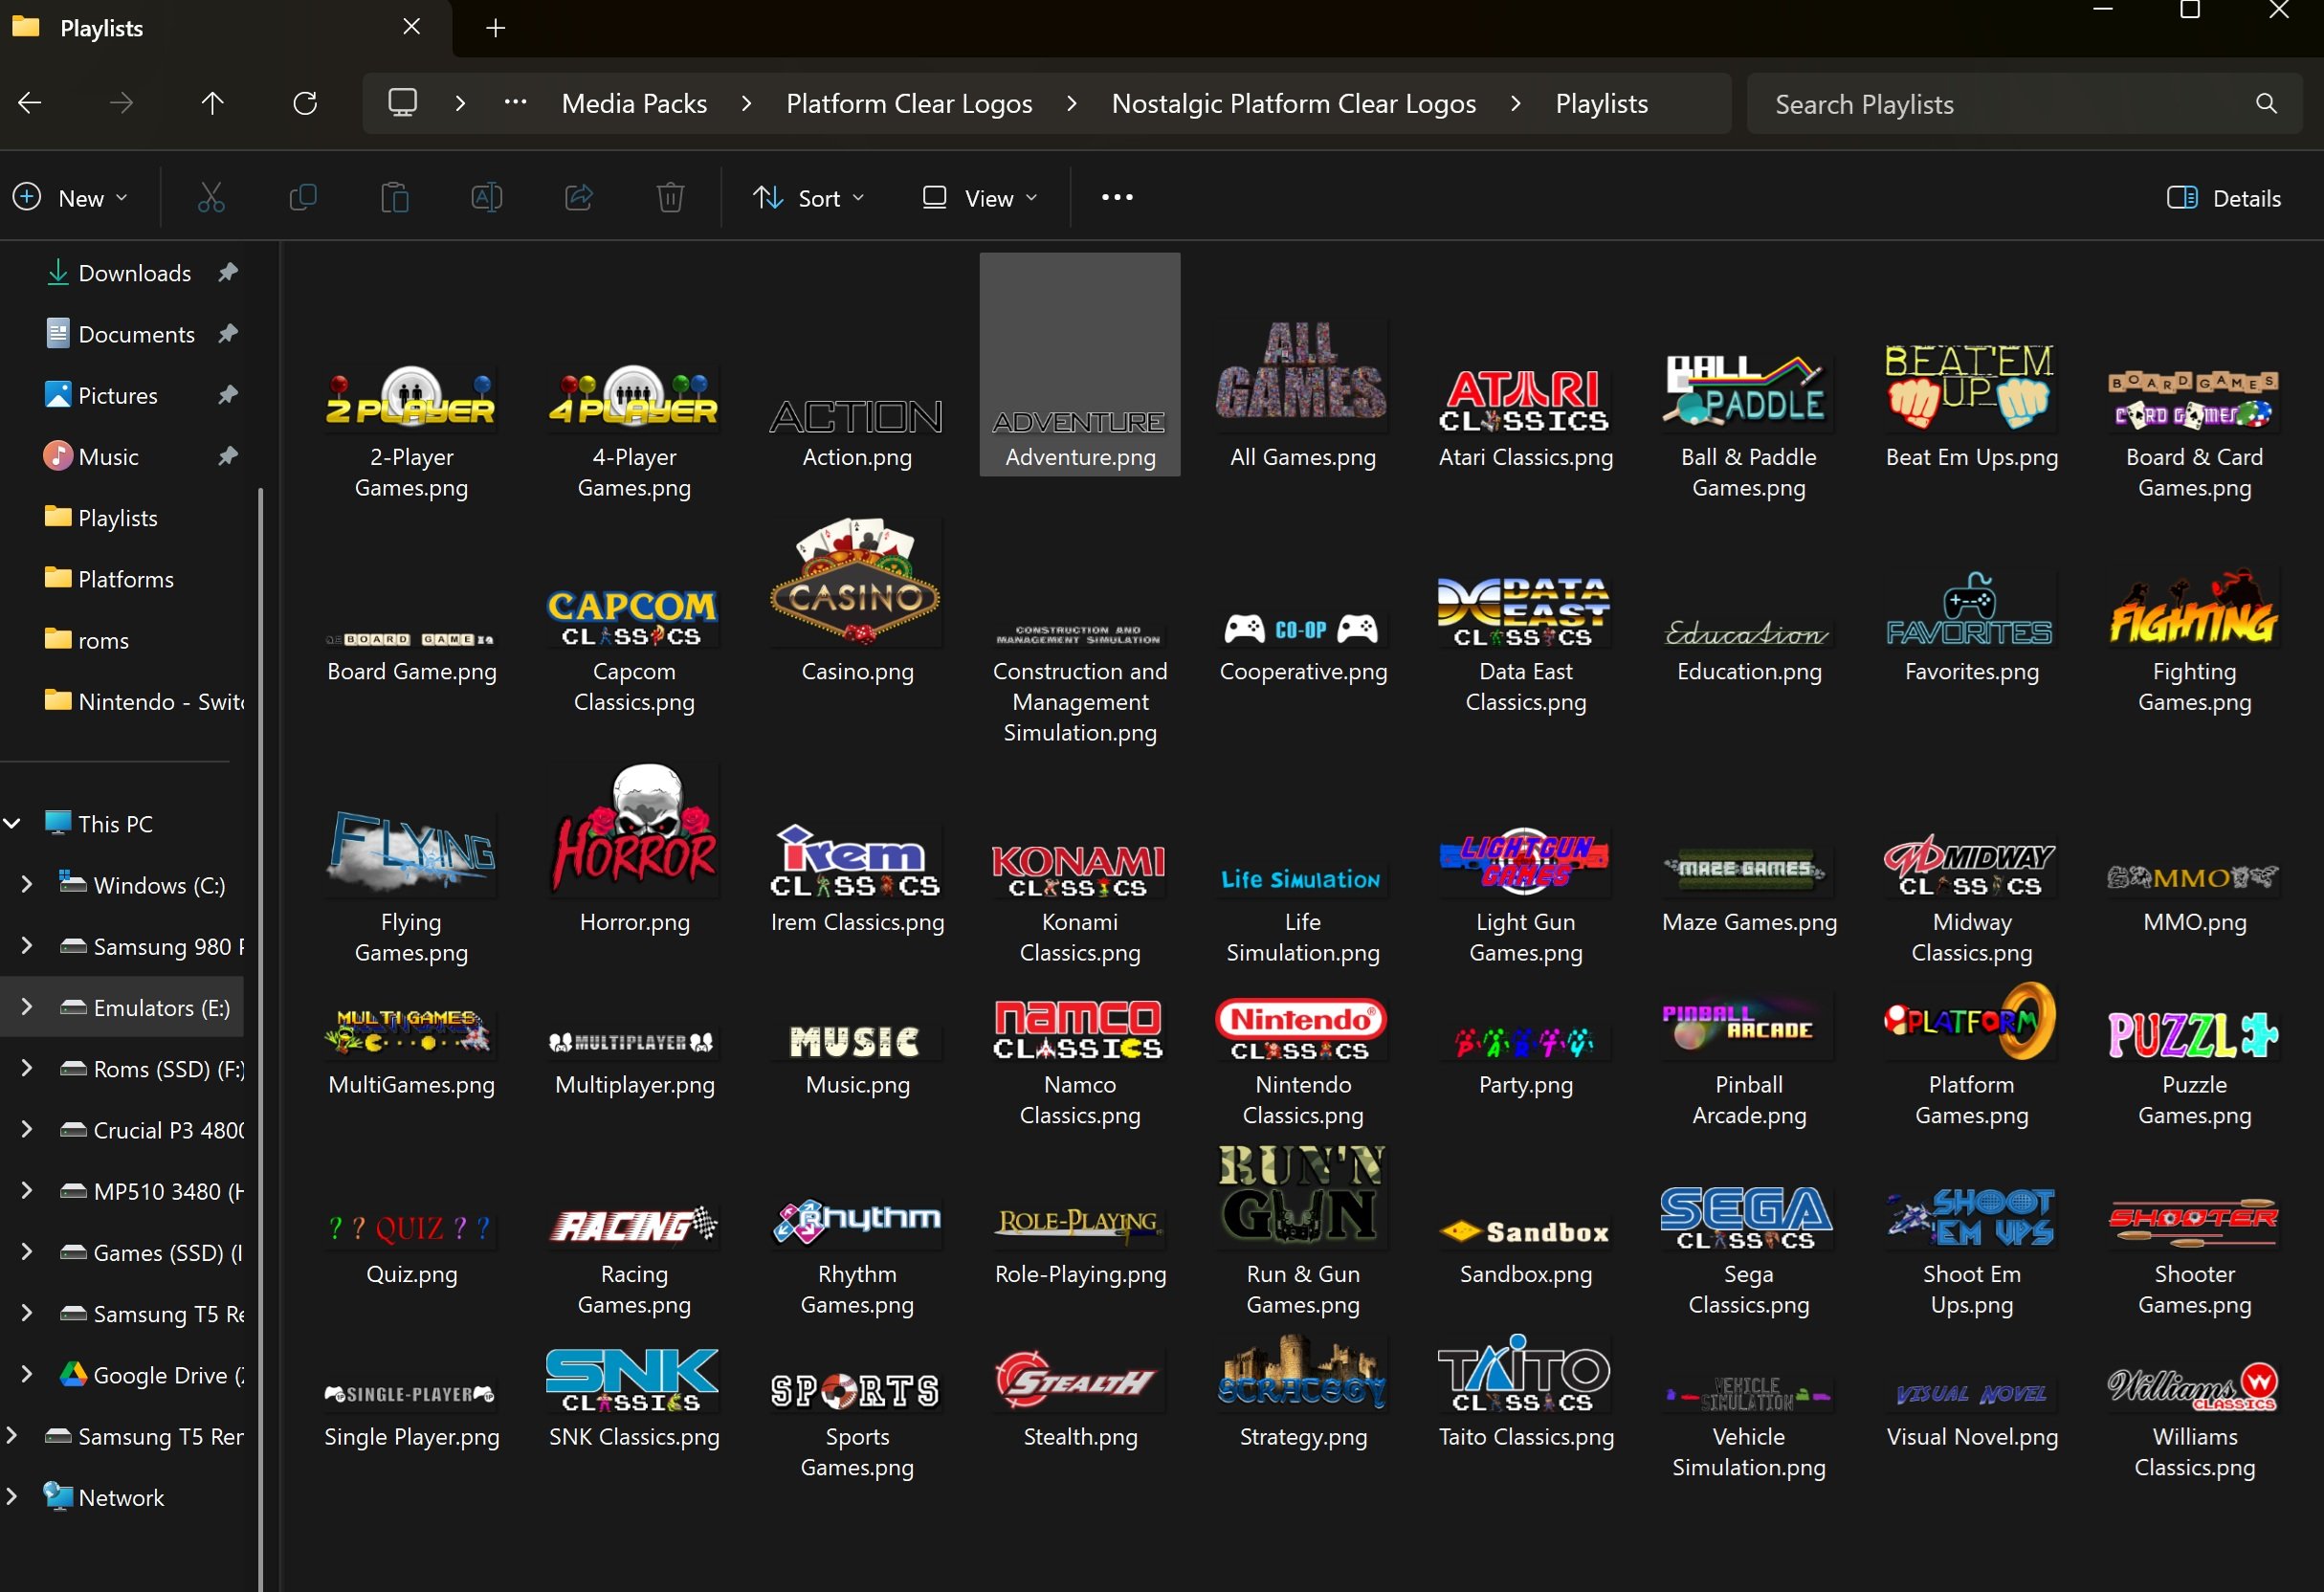Click the Delete trash icon
Screen dimensions: 2324x1592
671,198
